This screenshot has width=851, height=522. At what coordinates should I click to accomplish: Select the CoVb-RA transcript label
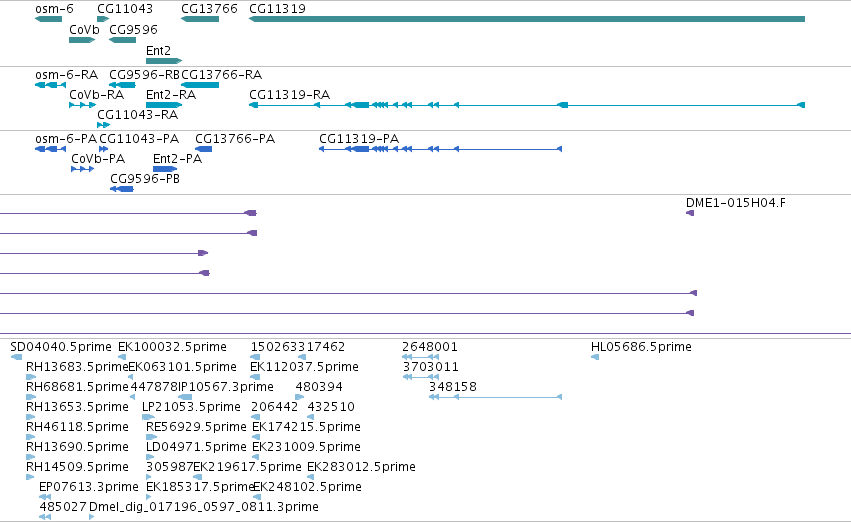click(x=97, y=94)
